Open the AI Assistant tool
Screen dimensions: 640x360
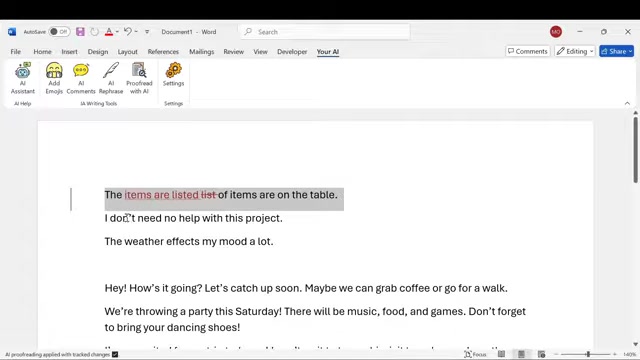22,78
